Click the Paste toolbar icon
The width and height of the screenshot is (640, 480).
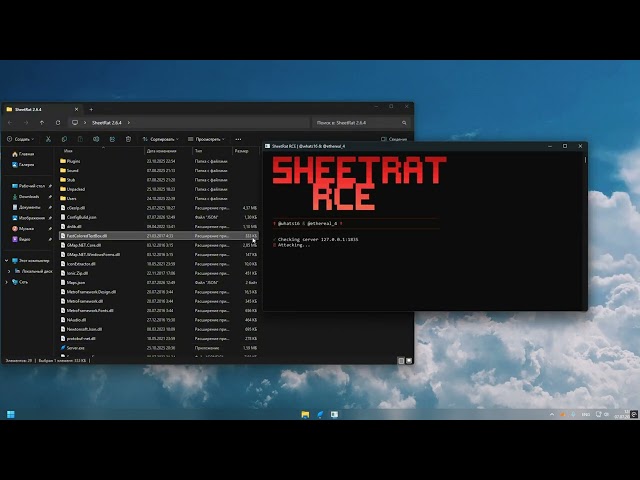pyautogui.click(x=80, y=139)
